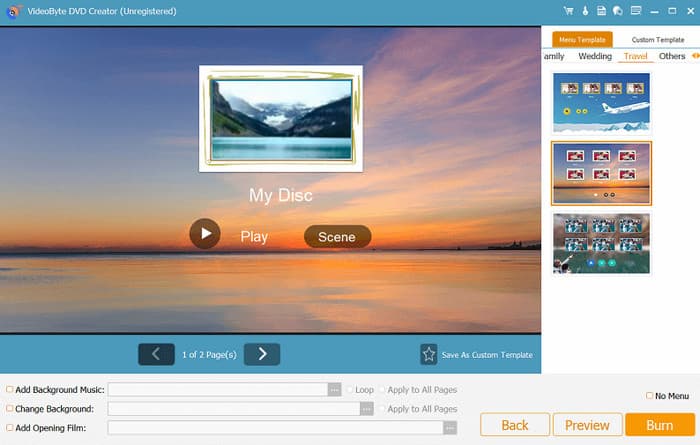This screenshot has width=700, height=445.
Task: Click the mountain lake video thumbnail
Action: [x=281, y=119]
